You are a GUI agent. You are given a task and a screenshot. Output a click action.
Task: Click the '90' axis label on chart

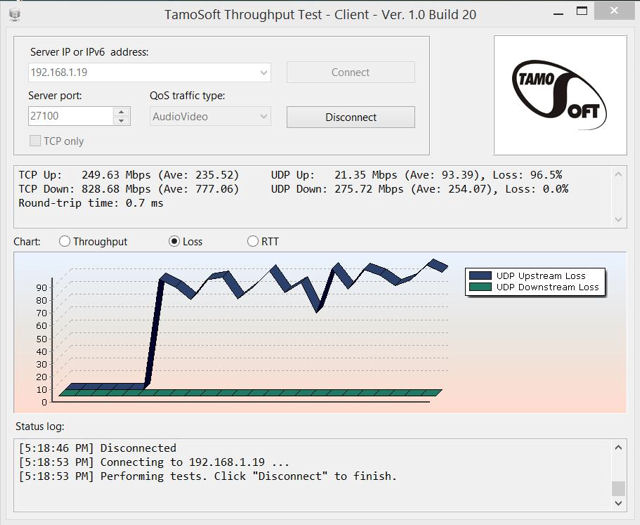tap(41, 287)
